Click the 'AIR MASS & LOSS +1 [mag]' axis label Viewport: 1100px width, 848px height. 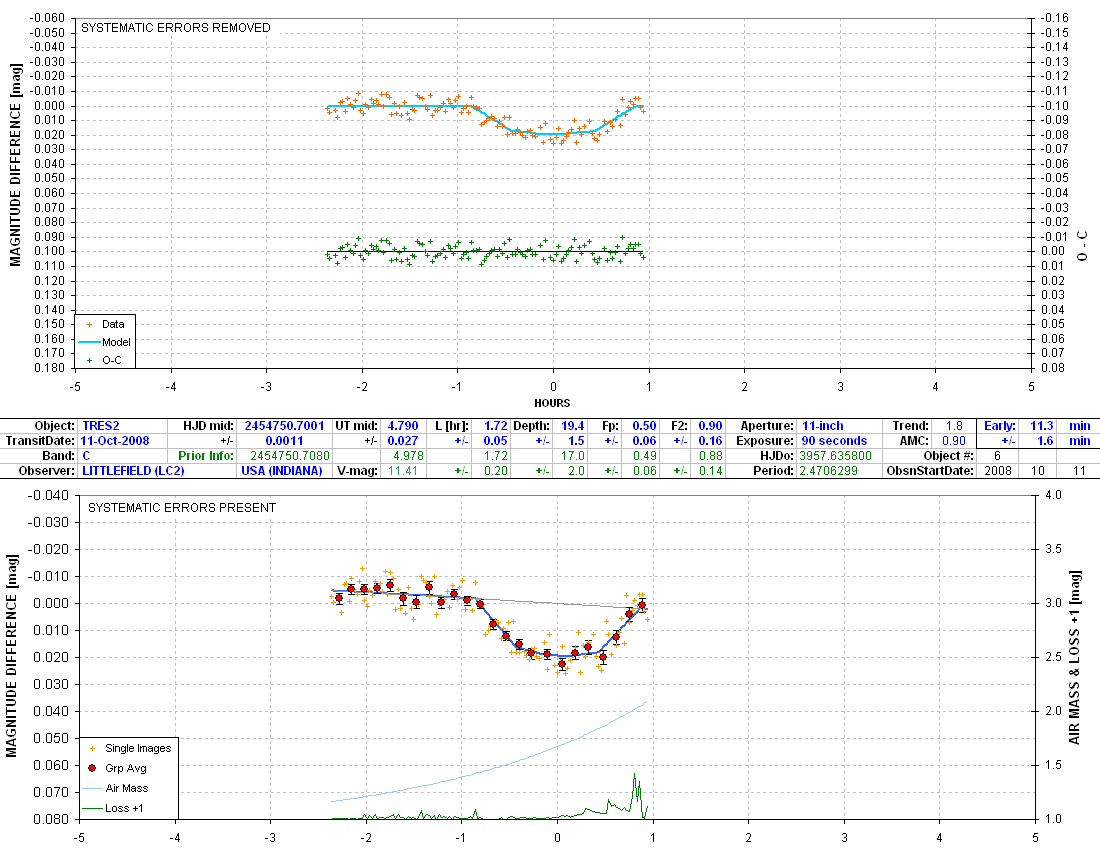(1075, 657)
